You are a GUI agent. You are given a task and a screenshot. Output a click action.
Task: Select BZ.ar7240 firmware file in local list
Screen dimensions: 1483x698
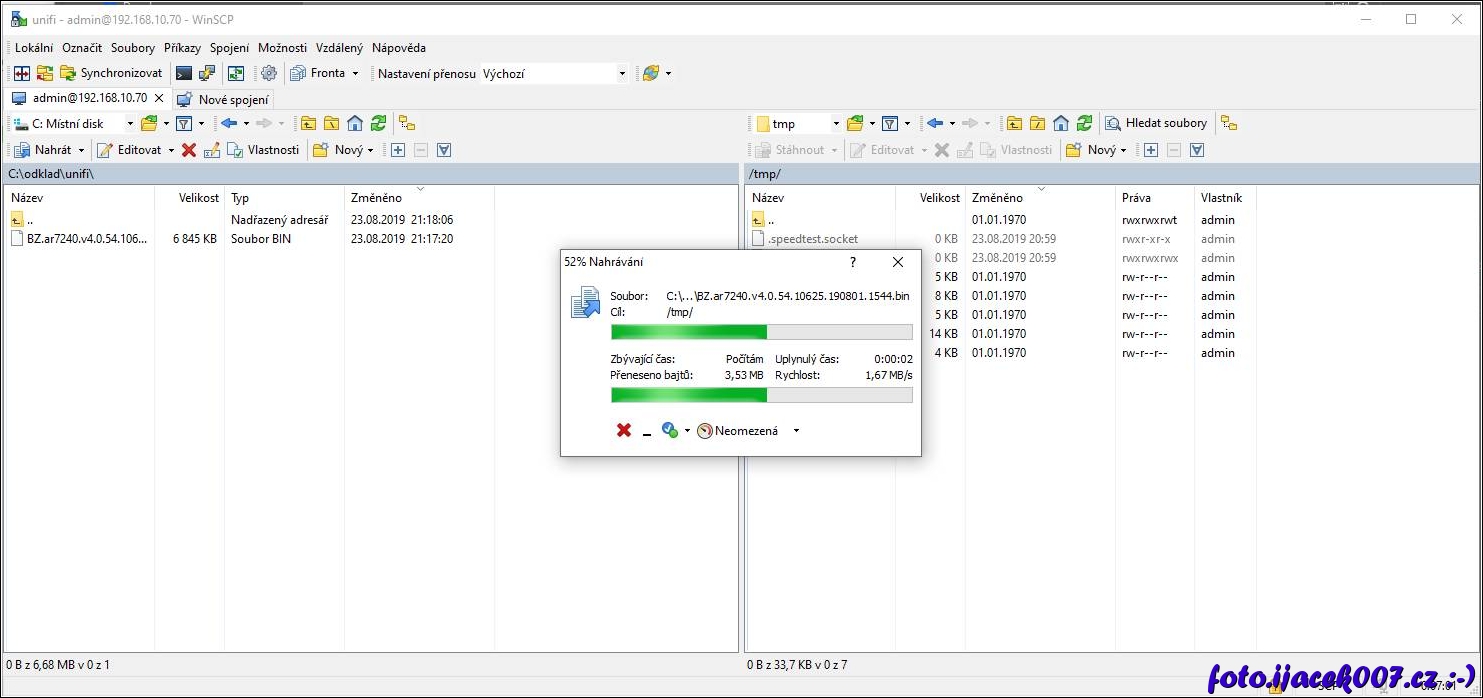[x=86, y=239]
